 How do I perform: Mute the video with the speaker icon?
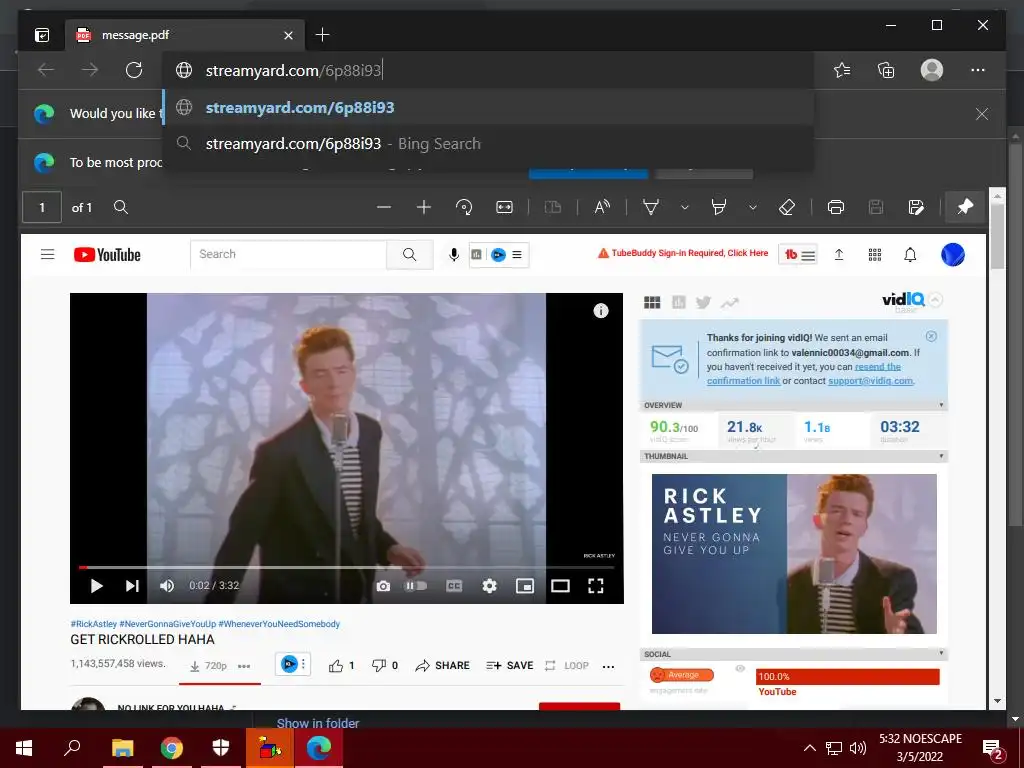coord(167,586)
